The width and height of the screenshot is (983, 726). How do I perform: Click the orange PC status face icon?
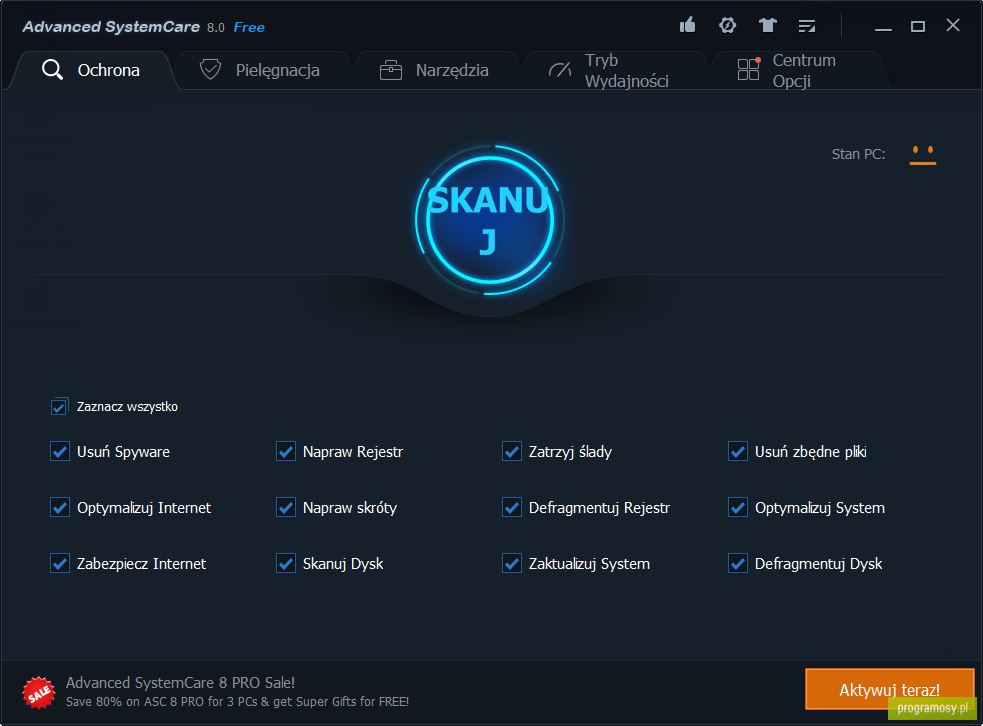click(x=923, y=155)
